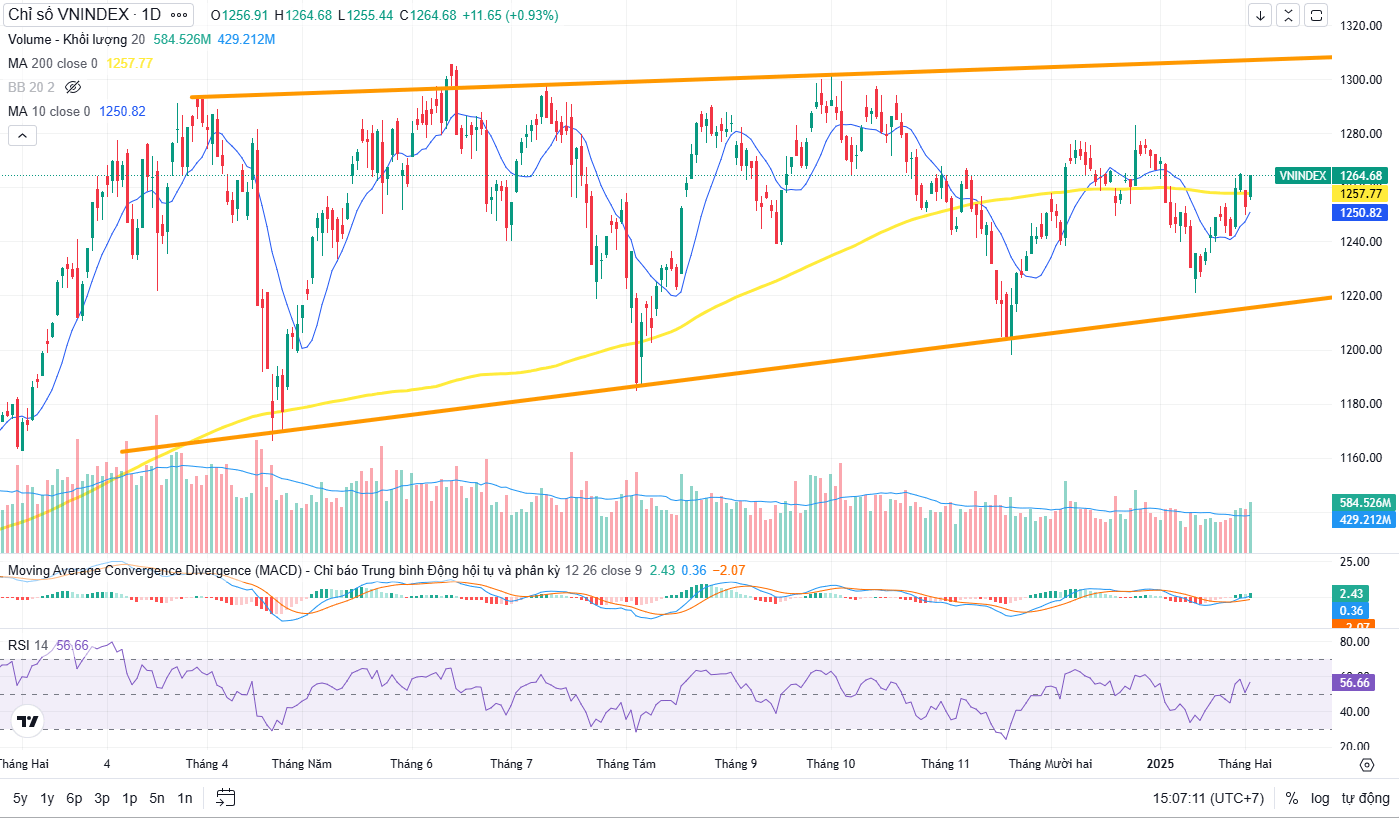Select the 6p time range
1399x818 pixels.
[74, 798]
